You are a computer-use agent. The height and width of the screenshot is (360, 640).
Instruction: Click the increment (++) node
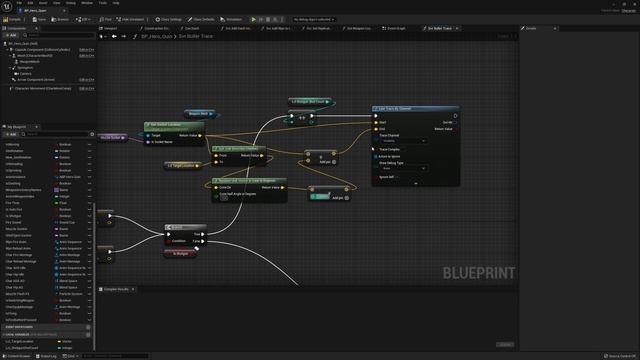(x=302, y=118)
